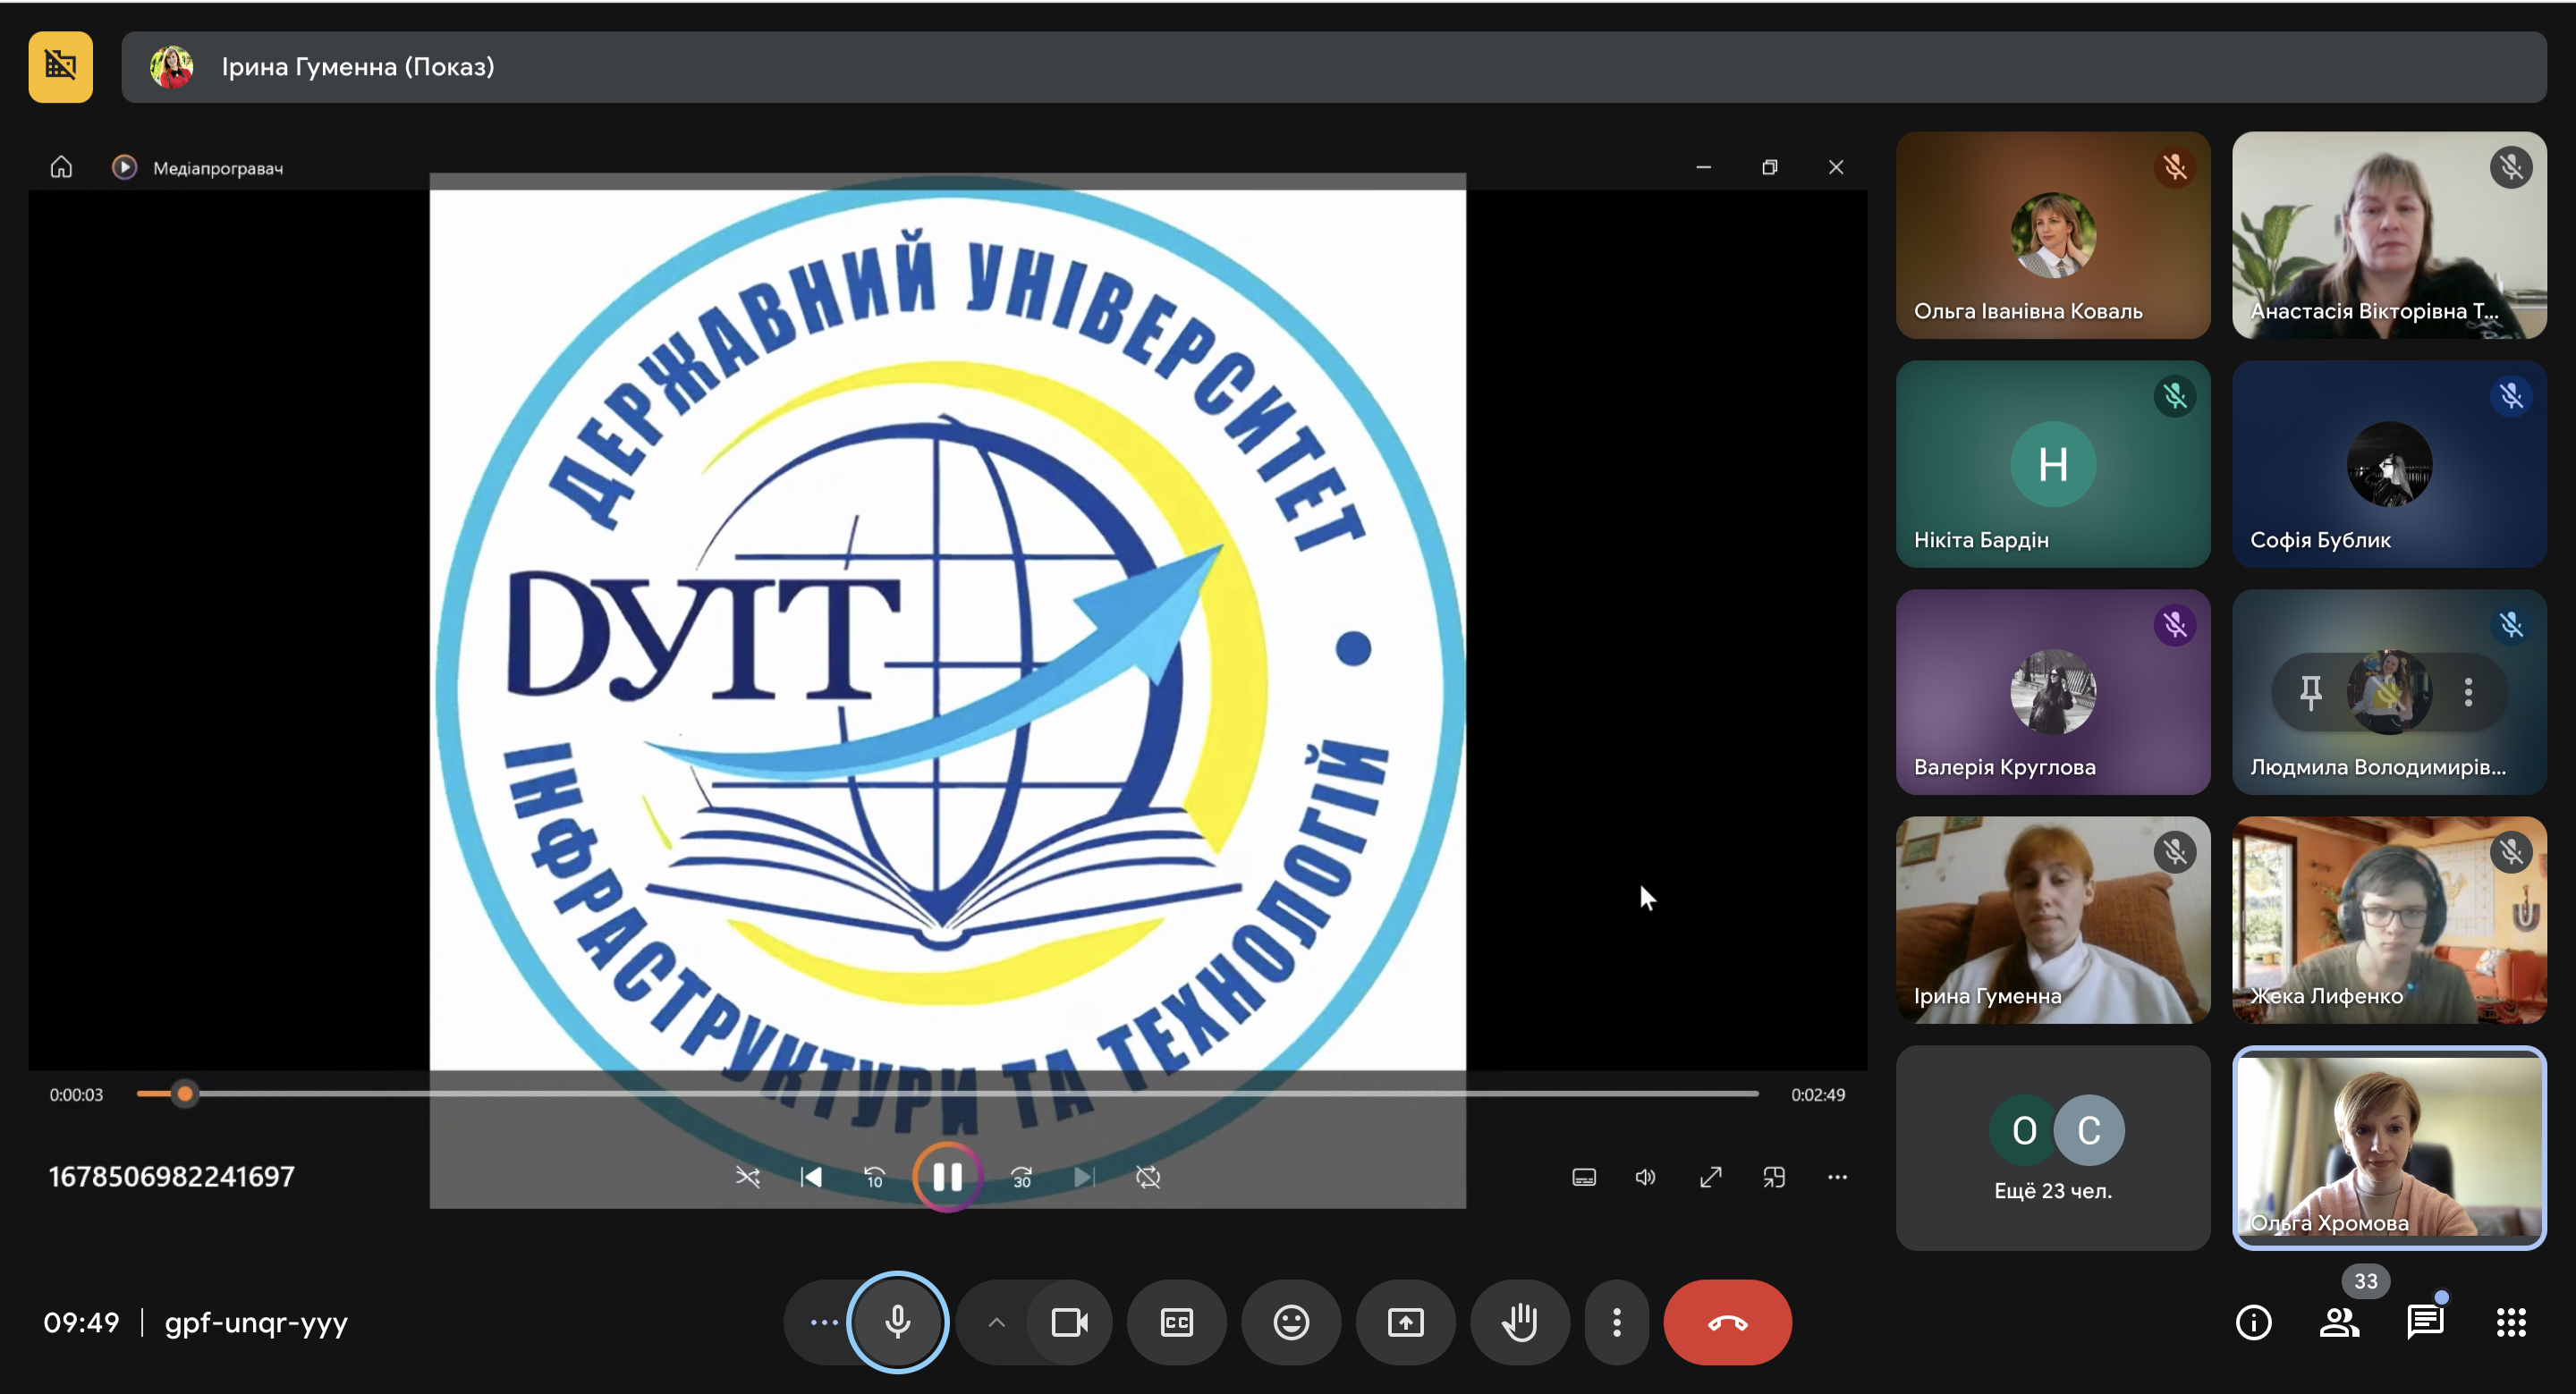This screenshot has width=2576, height=1394.
Task: Click the orange progress slider handle
Action: click(x=185, y=1094)
